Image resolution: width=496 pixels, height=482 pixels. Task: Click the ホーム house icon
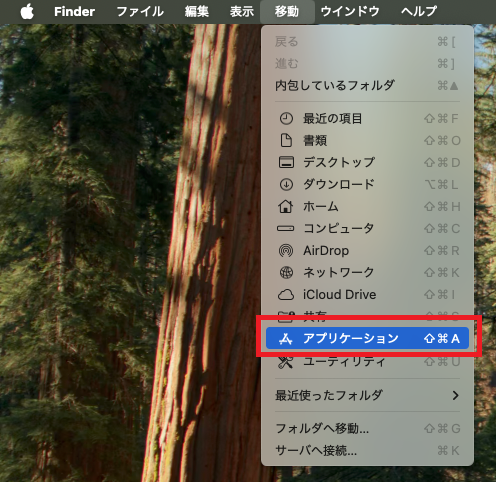(x=286, y=206)
